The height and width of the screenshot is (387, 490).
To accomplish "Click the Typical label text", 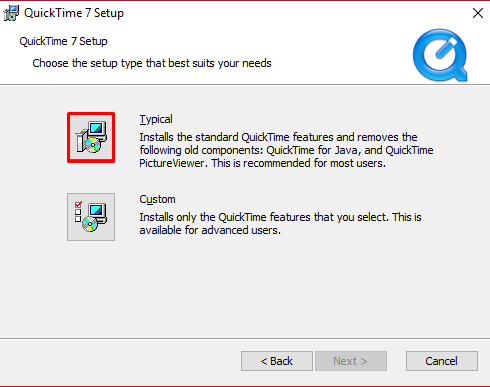I will 156,119.
